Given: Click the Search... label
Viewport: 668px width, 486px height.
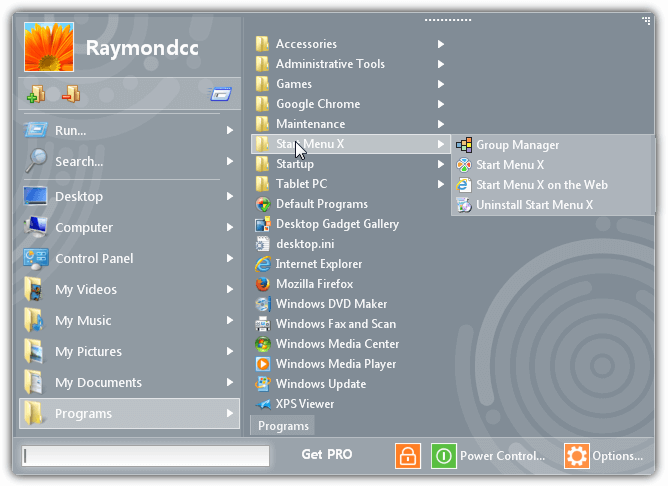Looking at the screenshot, I should (79, 161).
